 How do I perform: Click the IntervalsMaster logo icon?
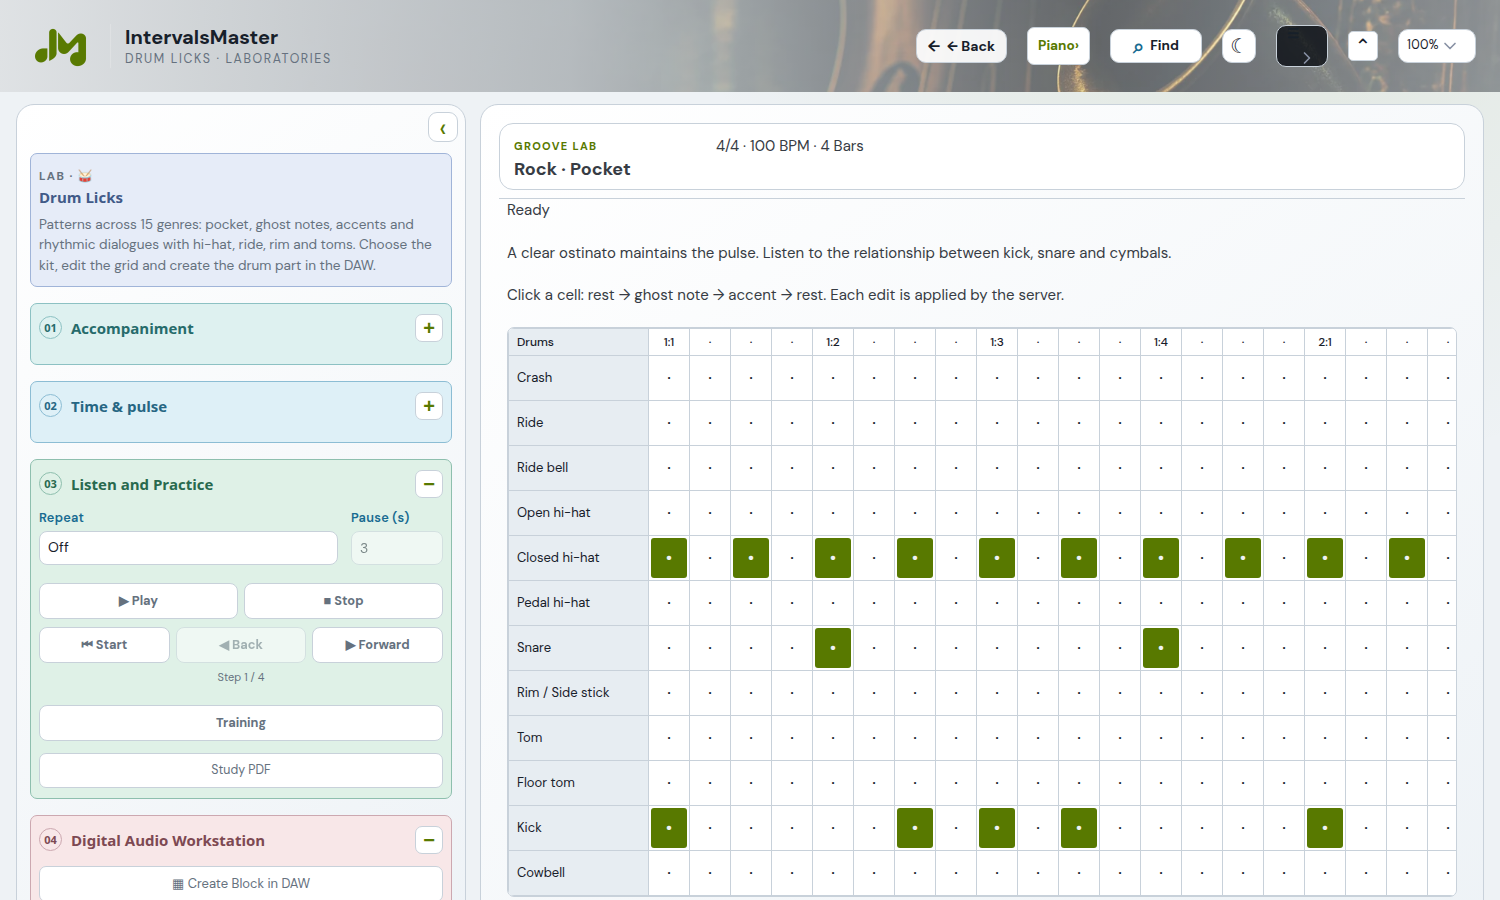pos(61,46)
